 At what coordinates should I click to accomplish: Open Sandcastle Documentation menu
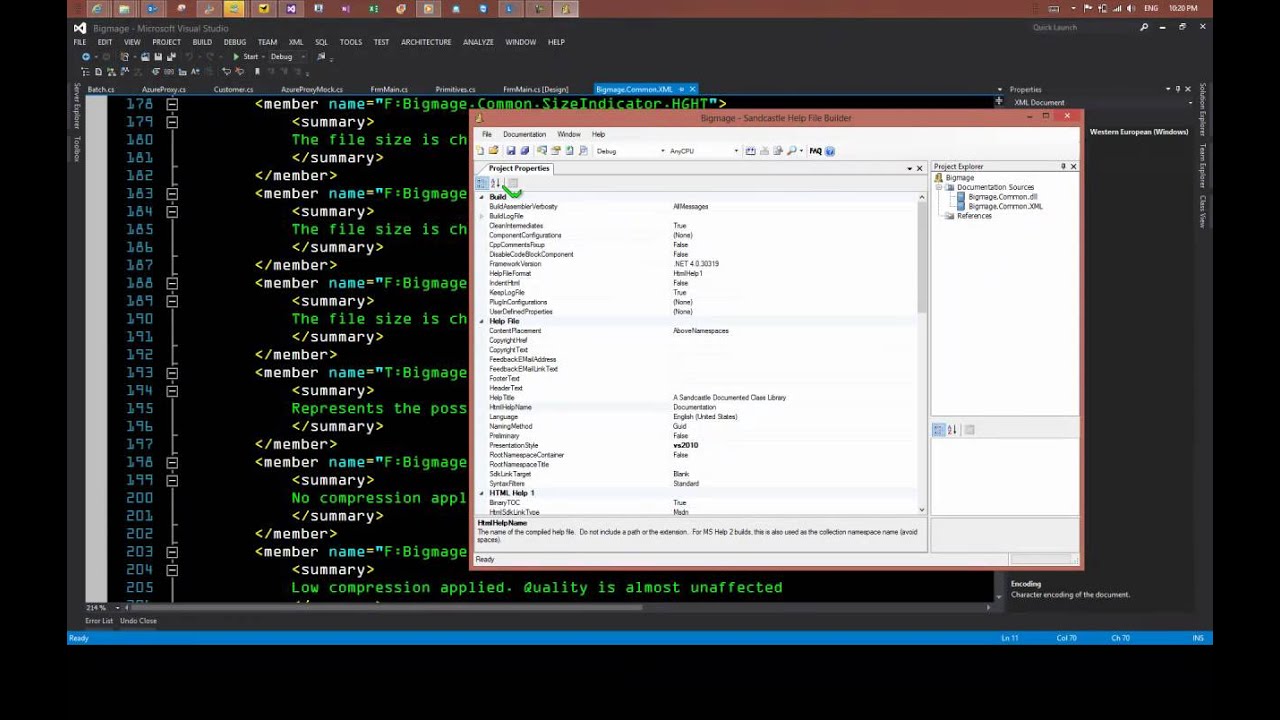(x=524, y=134)
